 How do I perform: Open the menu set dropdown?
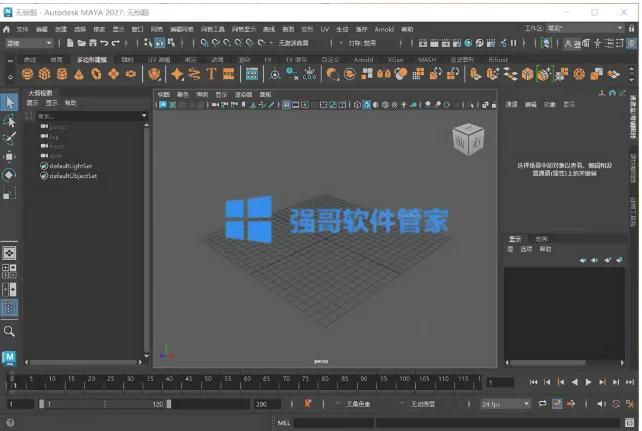click(28, 43)
